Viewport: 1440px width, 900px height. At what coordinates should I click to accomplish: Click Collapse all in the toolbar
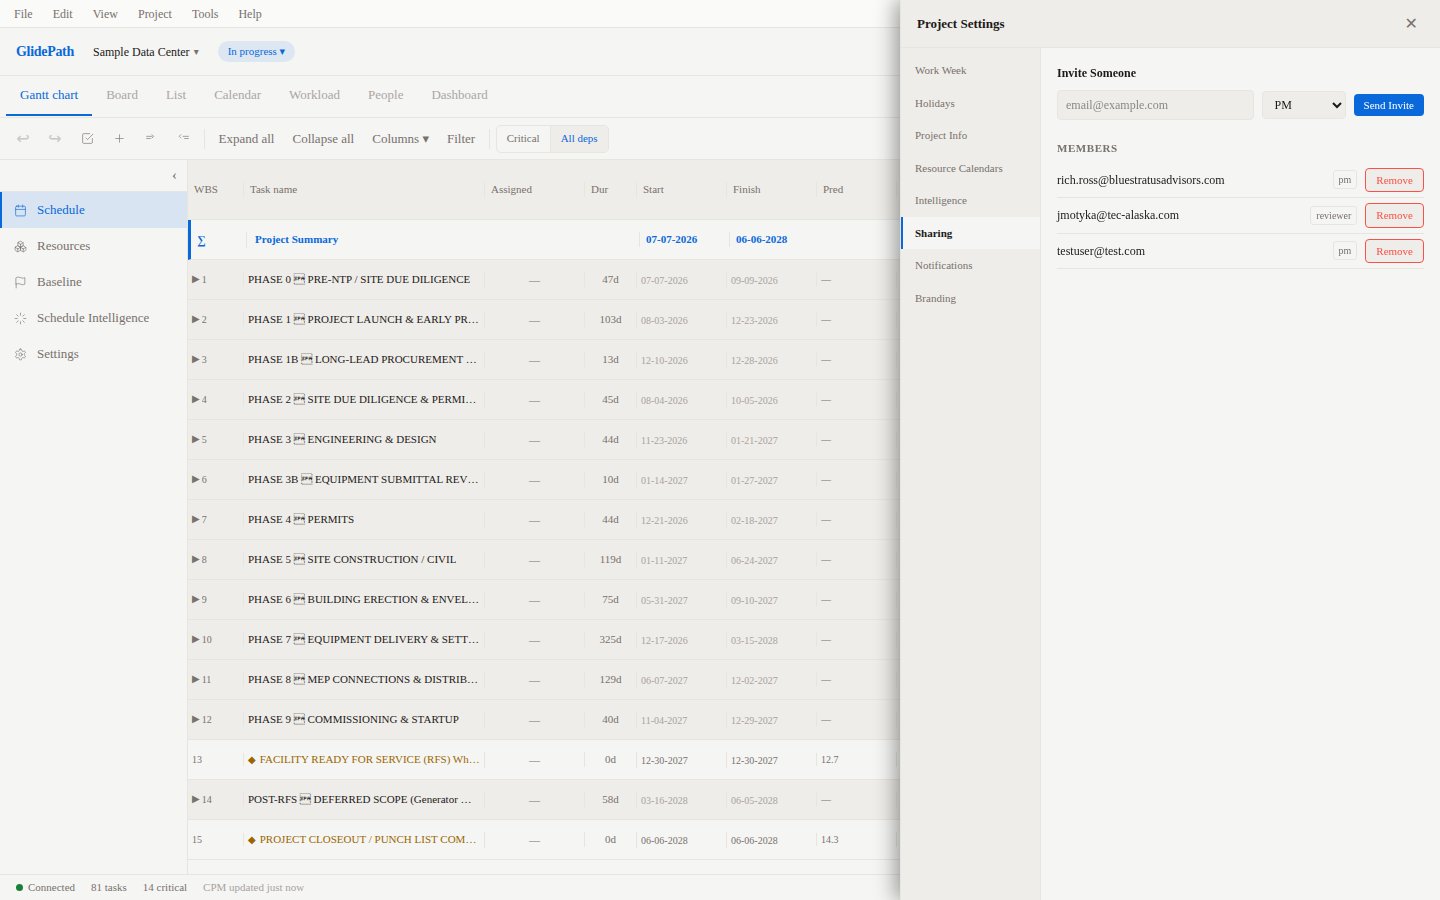pyautogui.click(x=323, y=139)
